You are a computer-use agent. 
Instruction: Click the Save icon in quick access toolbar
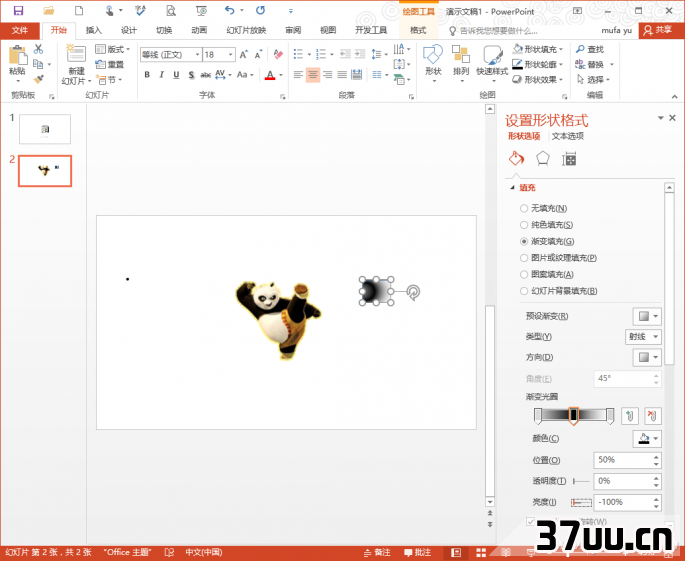tap(18, 10)
